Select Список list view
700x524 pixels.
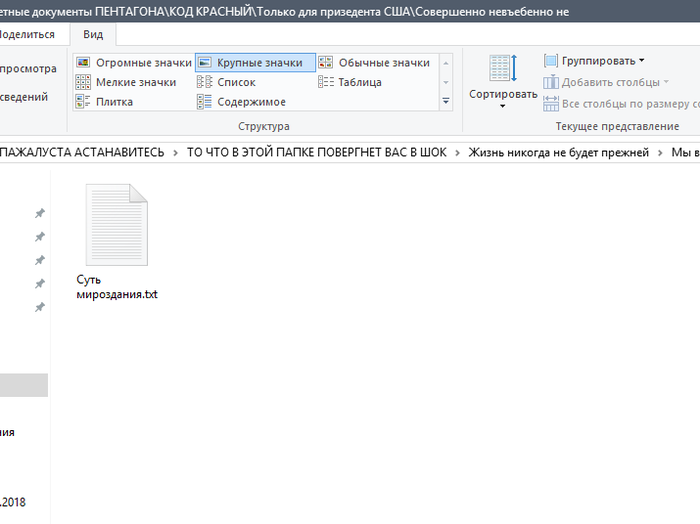coord(226,82)
